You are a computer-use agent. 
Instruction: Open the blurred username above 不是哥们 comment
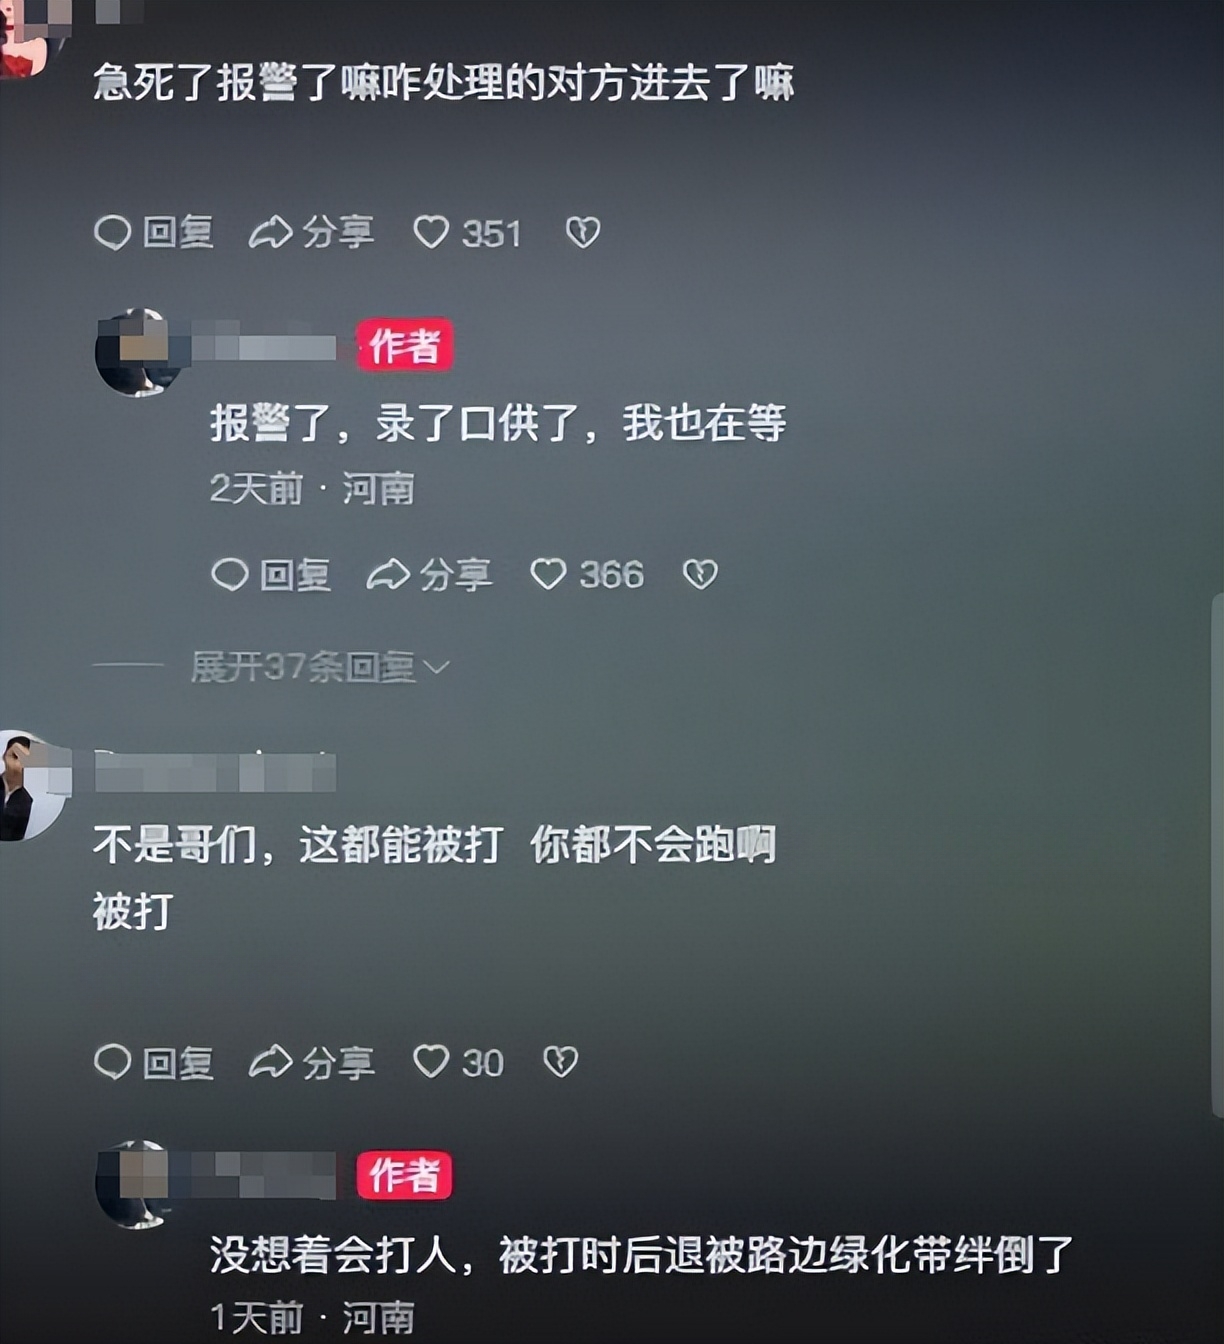[215, 772]
